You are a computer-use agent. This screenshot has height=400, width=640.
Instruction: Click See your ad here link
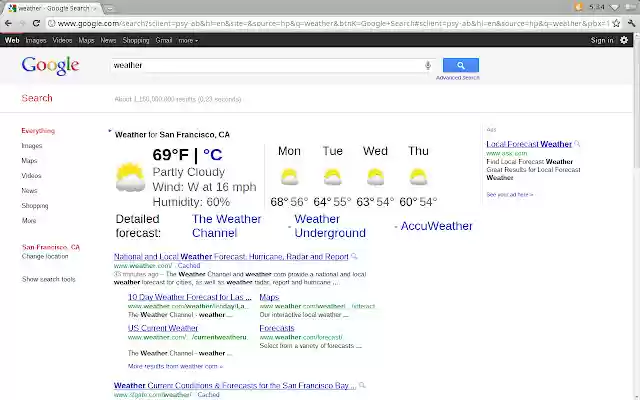(x=510, y=195)
